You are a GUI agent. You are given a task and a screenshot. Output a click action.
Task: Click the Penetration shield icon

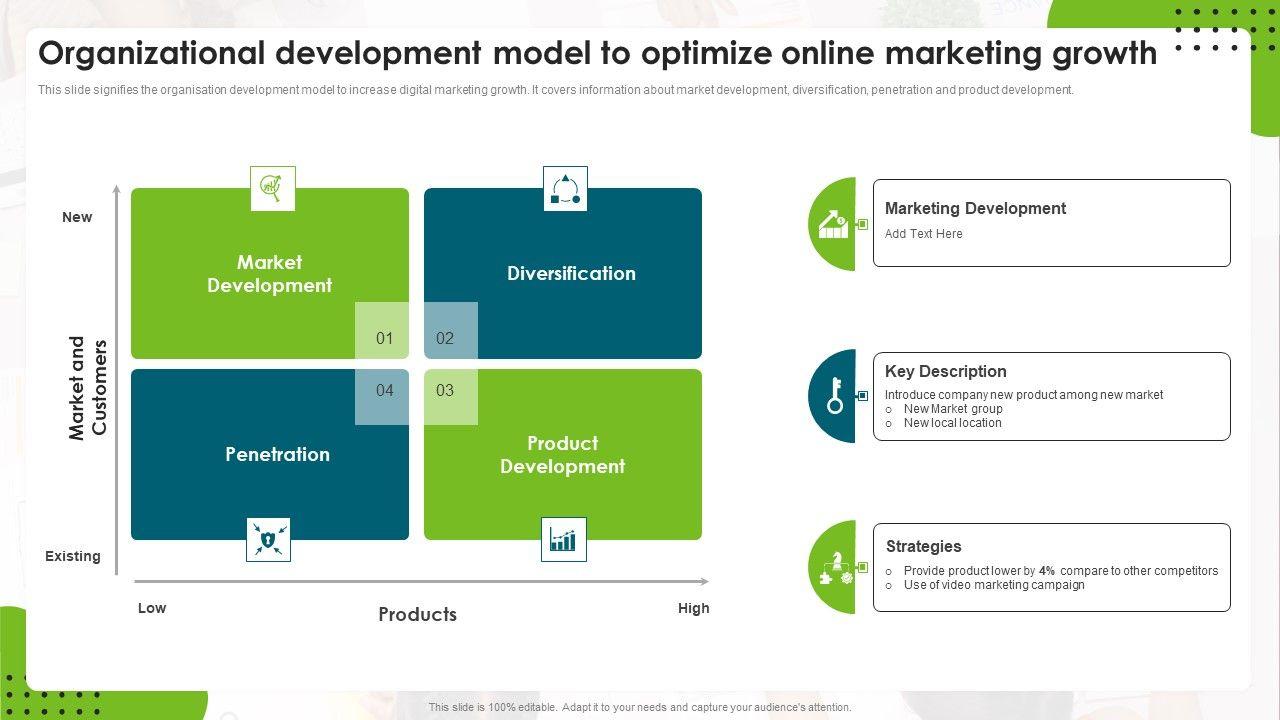268,540
